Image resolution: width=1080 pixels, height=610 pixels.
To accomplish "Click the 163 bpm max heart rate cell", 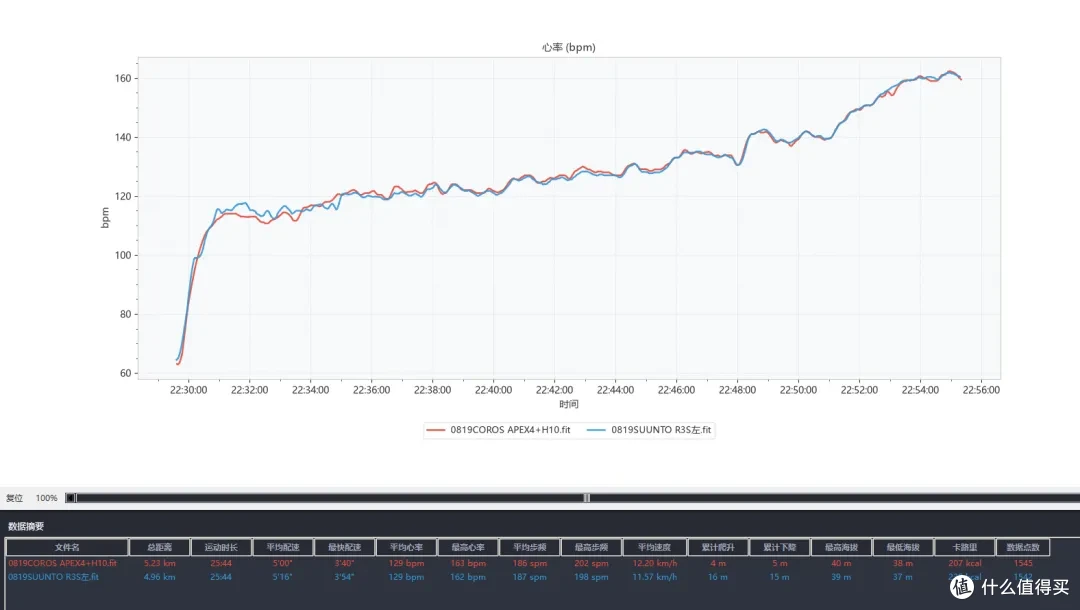I will coord(468,563).
